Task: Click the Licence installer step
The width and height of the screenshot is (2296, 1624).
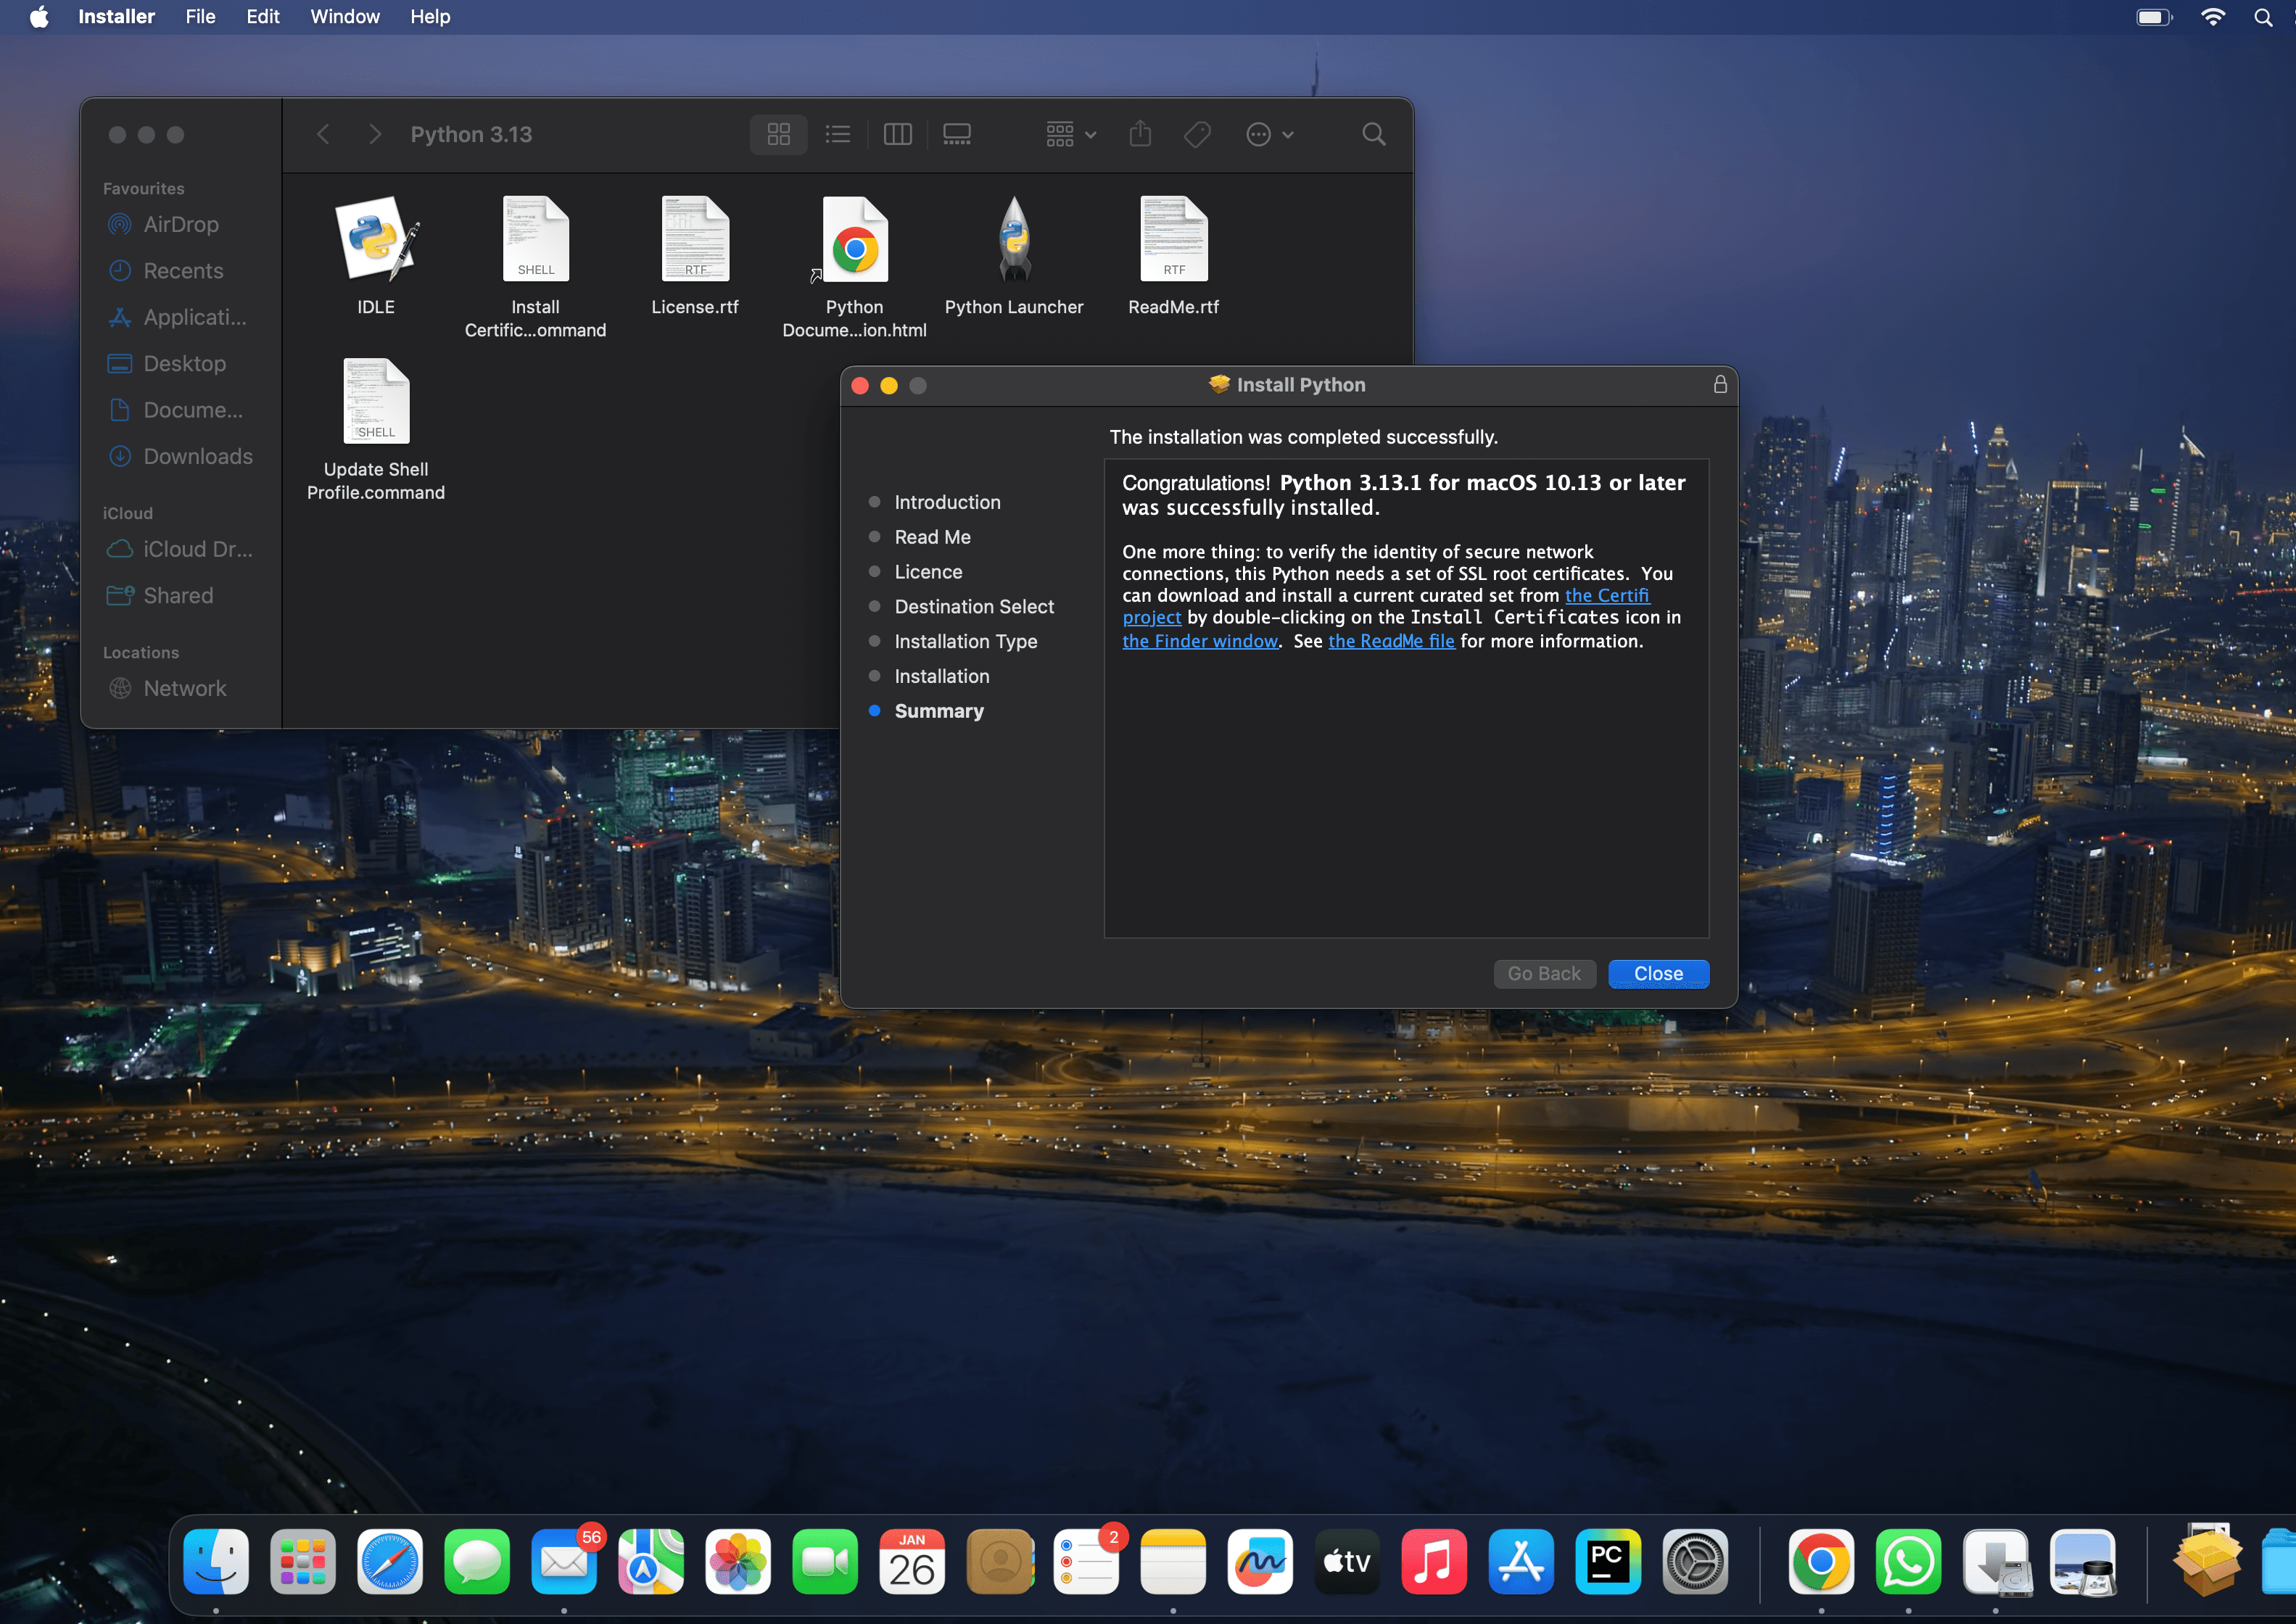Action: click(928, 572)
